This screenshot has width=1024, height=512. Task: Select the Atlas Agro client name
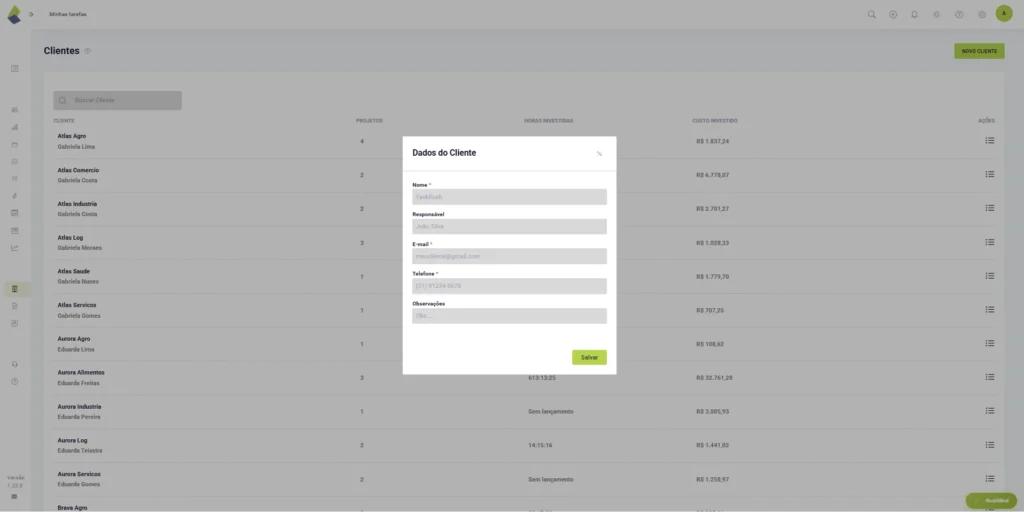click(72, 136)
